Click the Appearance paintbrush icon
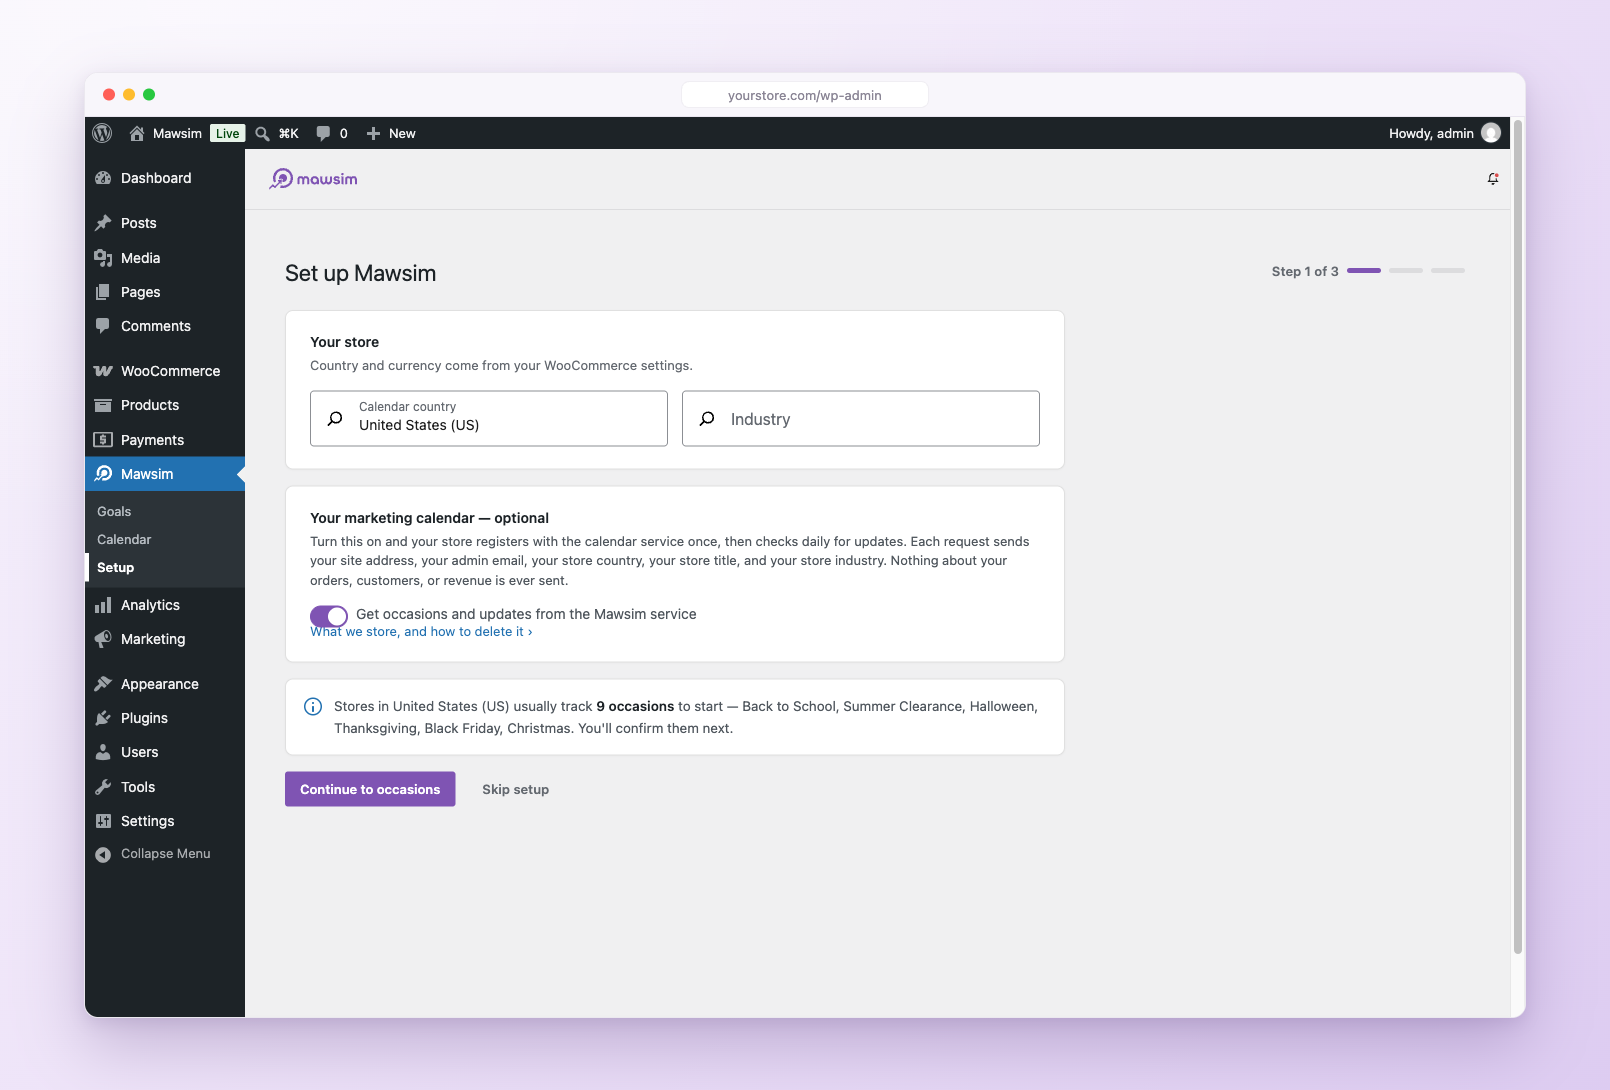Viewport: 1610px width, 1090px height. [103, 684]
